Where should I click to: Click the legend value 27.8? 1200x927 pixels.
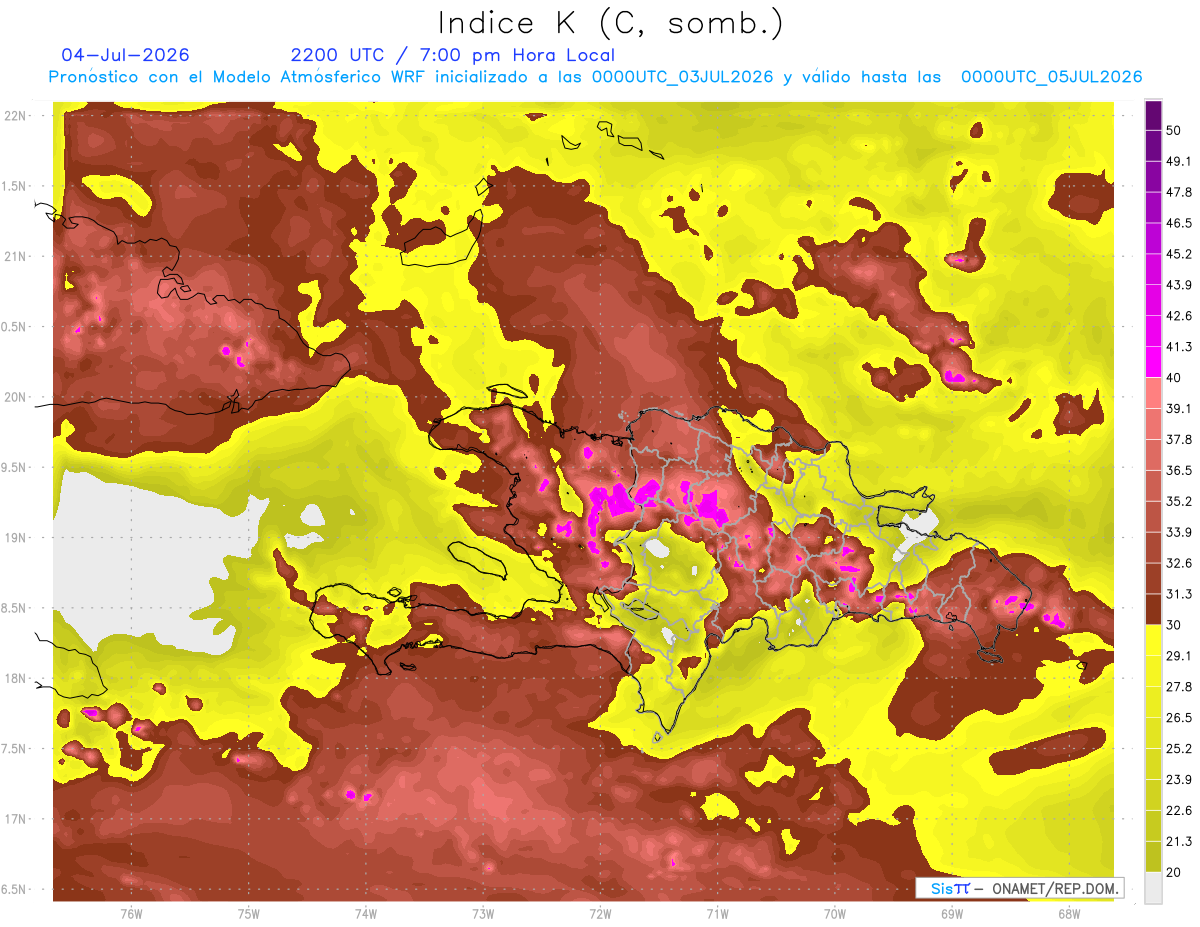(x=1179, y=687)
